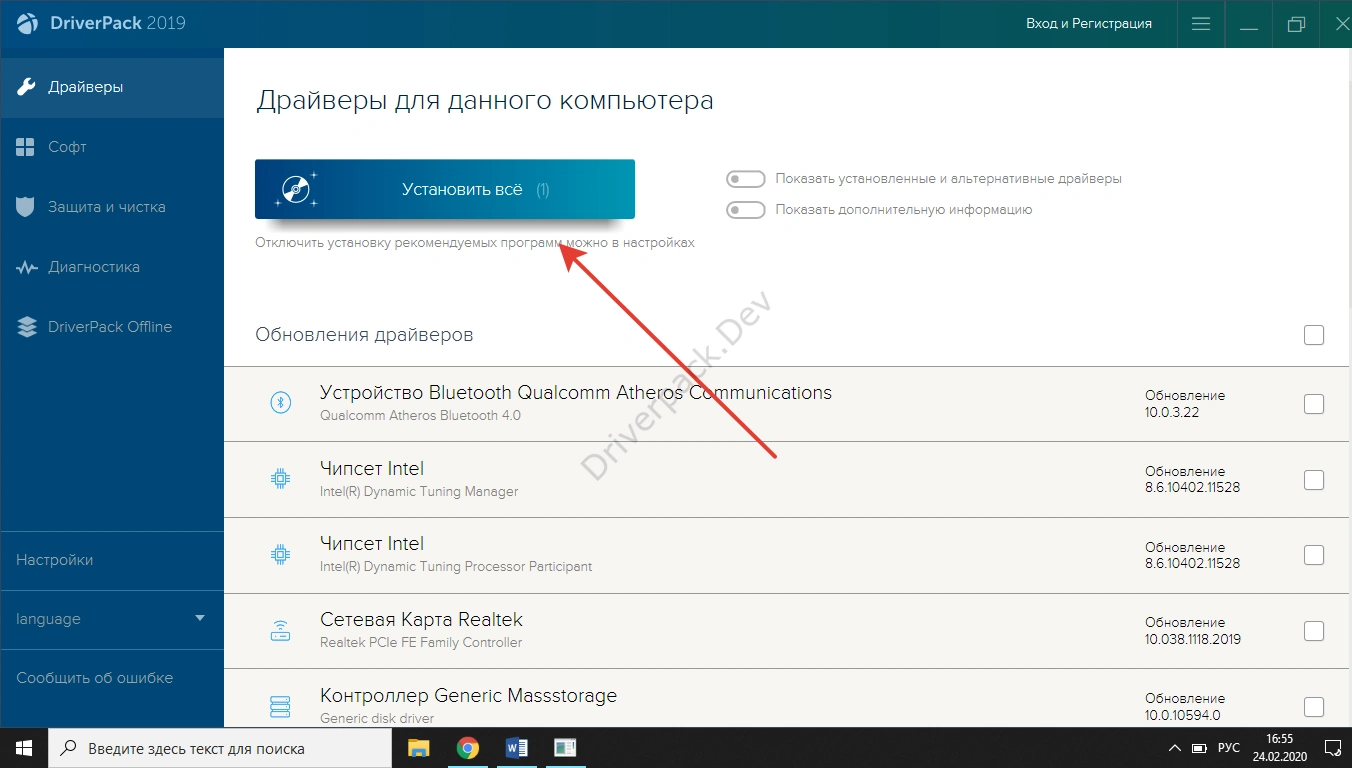Screen dimensions: 1352x768
Task: Toggle showing additional information
Action: 746,210
